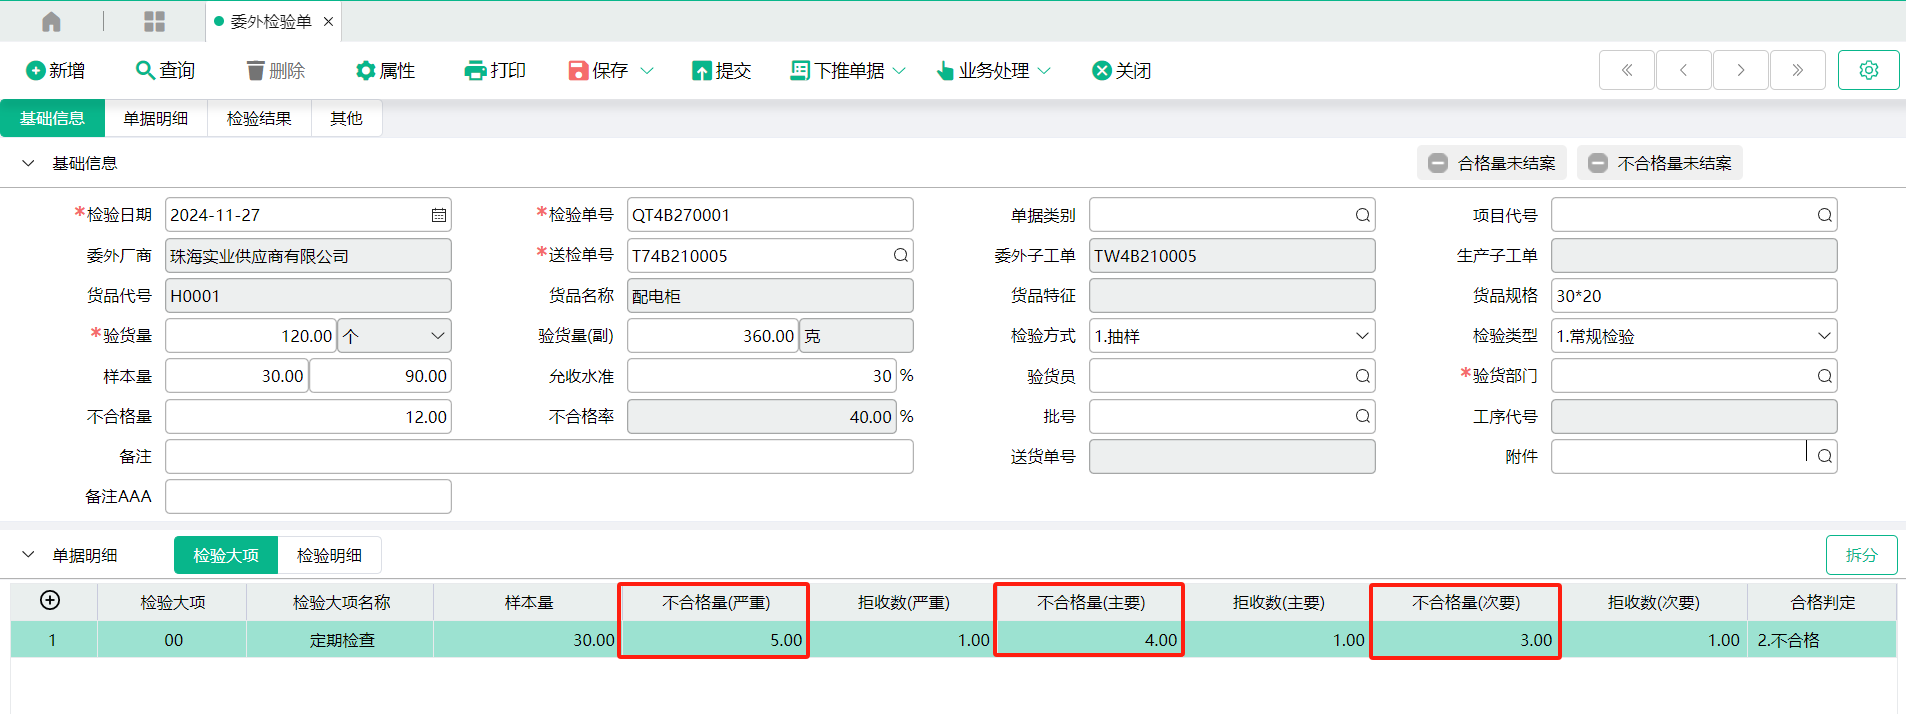
Task: Expand the 检验方式 dropdown
Action: point(1361,336)
